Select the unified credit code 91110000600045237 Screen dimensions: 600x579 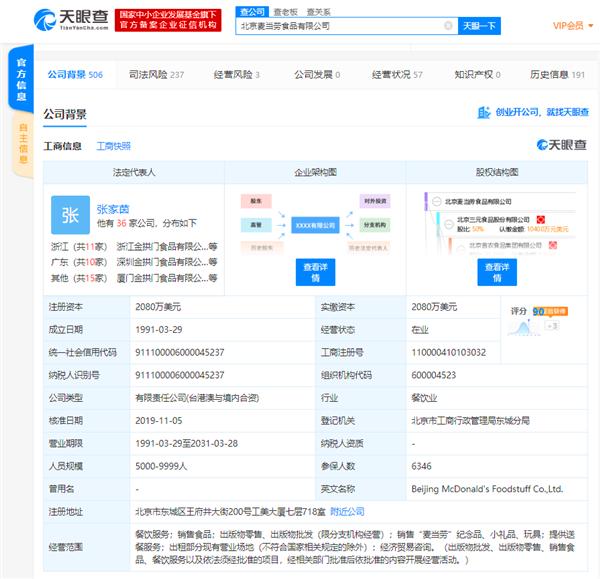point(180,352)
